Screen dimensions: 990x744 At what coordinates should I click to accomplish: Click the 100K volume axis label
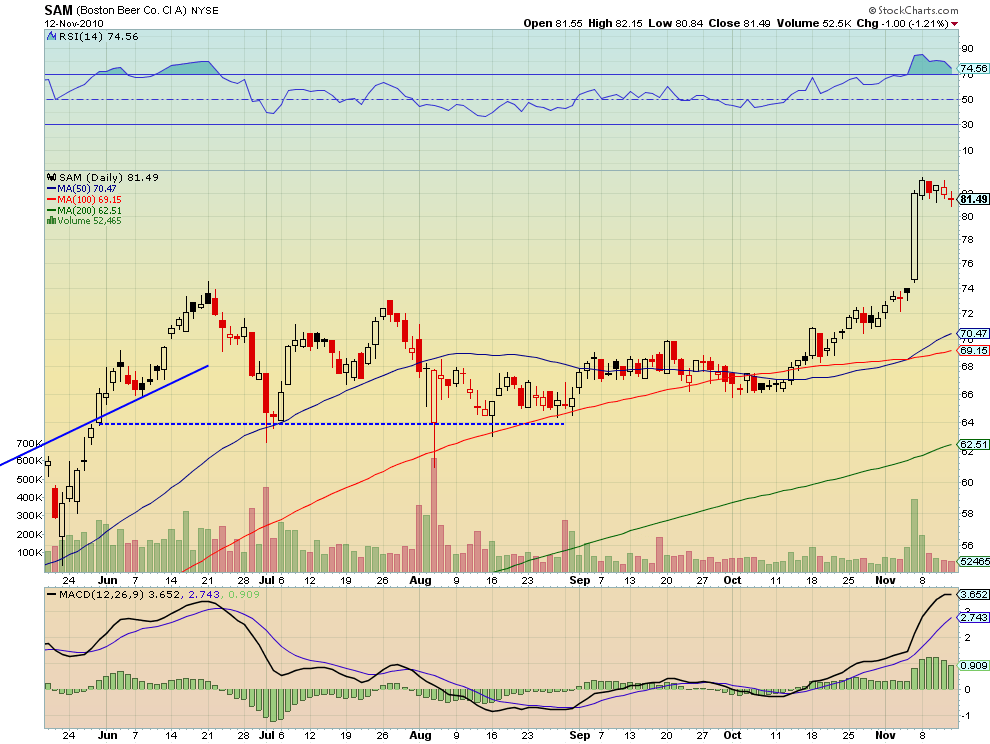29,552
